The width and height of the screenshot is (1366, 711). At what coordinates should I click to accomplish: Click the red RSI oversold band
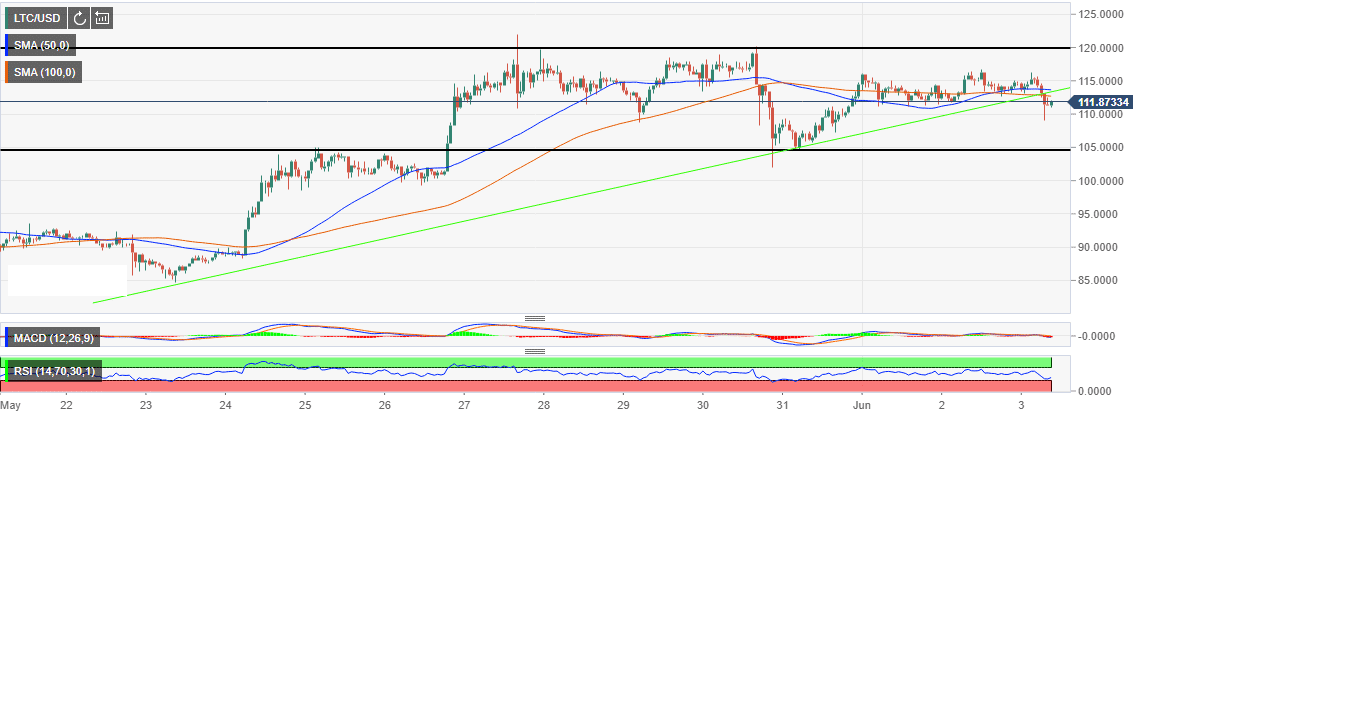(600, 386)
